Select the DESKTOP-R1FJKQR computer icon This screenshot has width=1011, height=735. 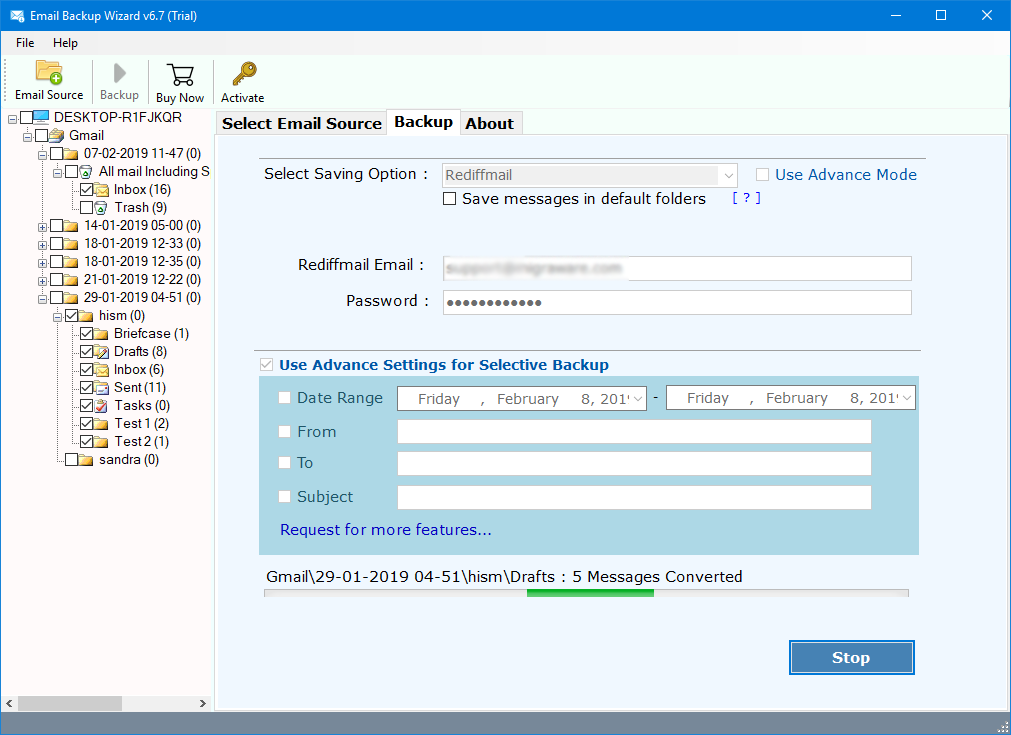[x=41, y=117]
